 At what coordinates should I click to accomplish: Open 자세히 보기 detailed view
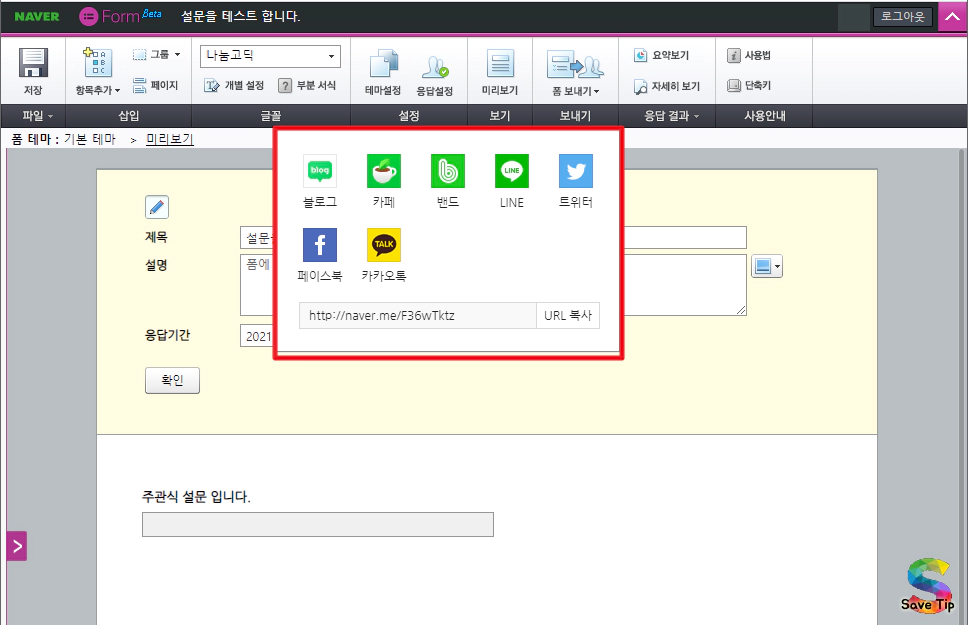(x=667, y=86)
